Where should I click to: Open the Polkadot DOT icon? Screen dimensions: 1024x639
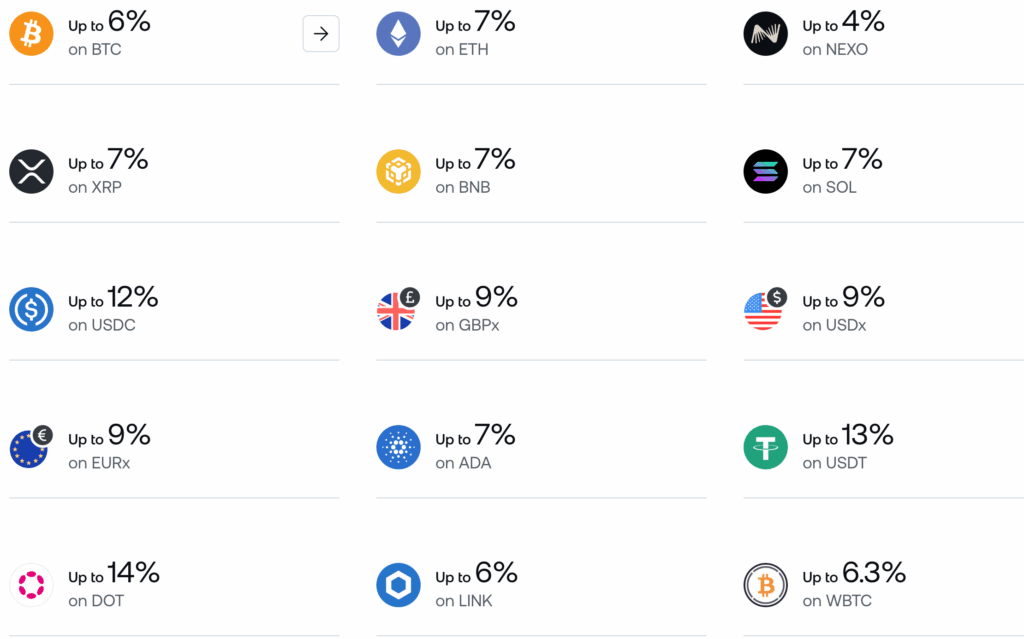tap(31, 585)
